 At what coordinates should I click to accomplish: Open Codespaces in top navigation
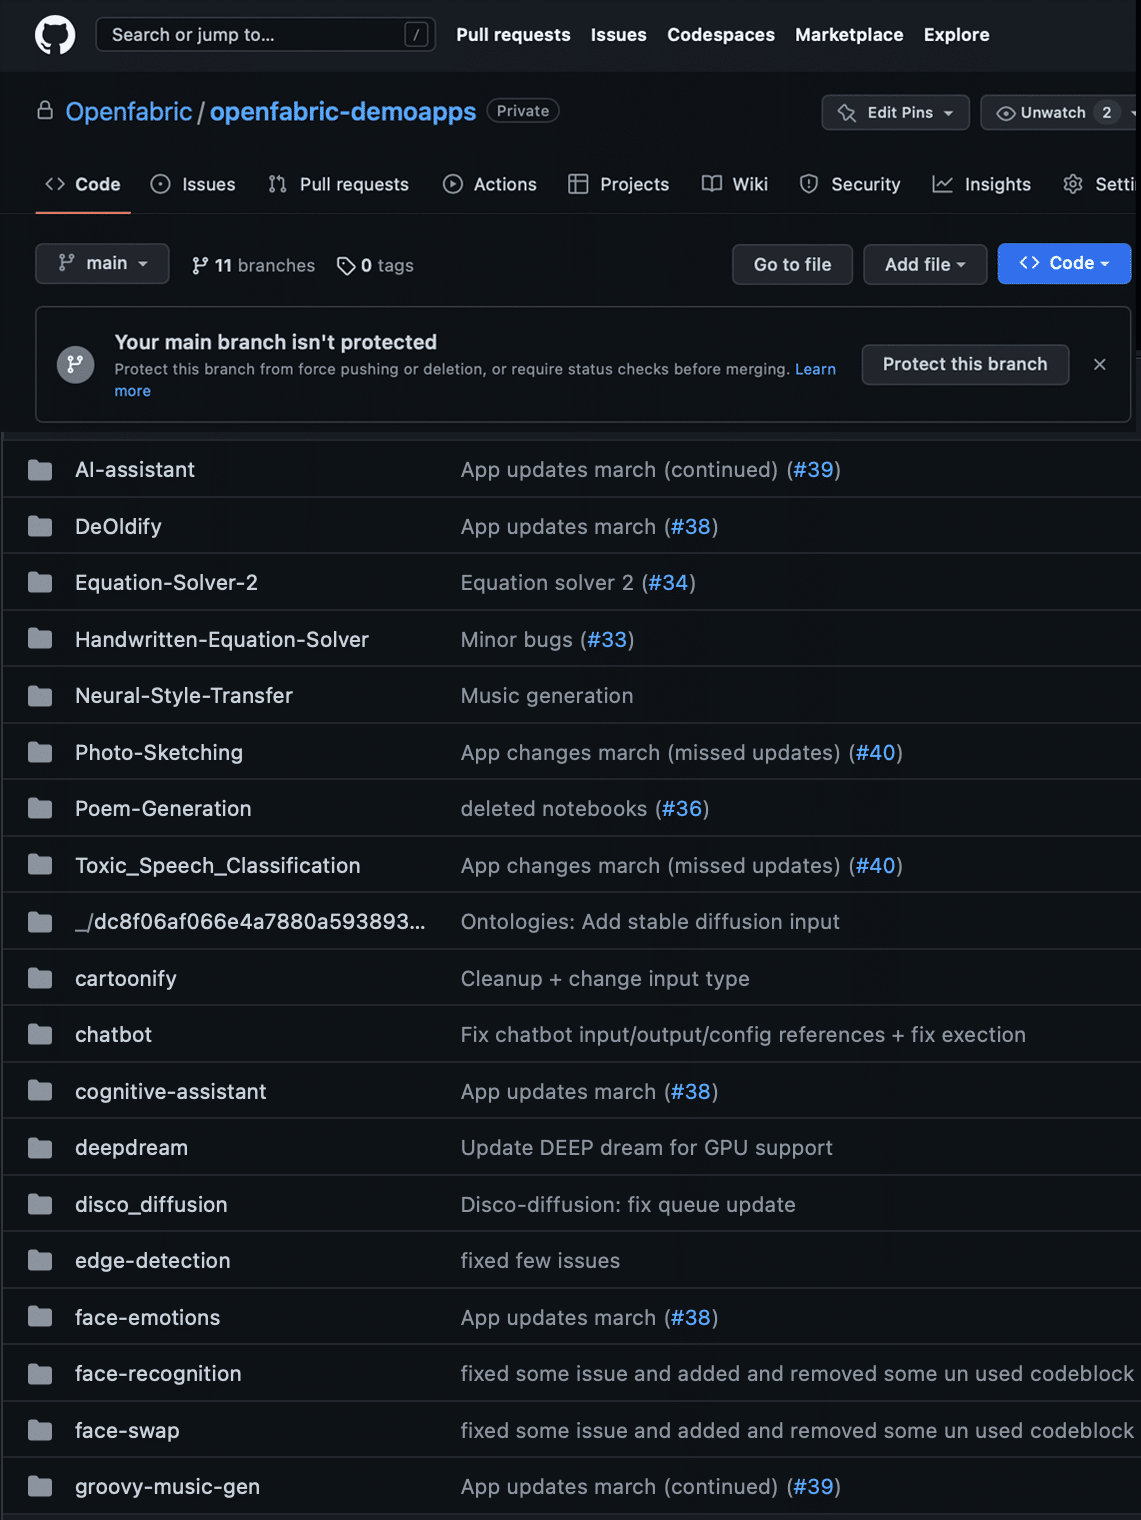(x=721, y=35)
